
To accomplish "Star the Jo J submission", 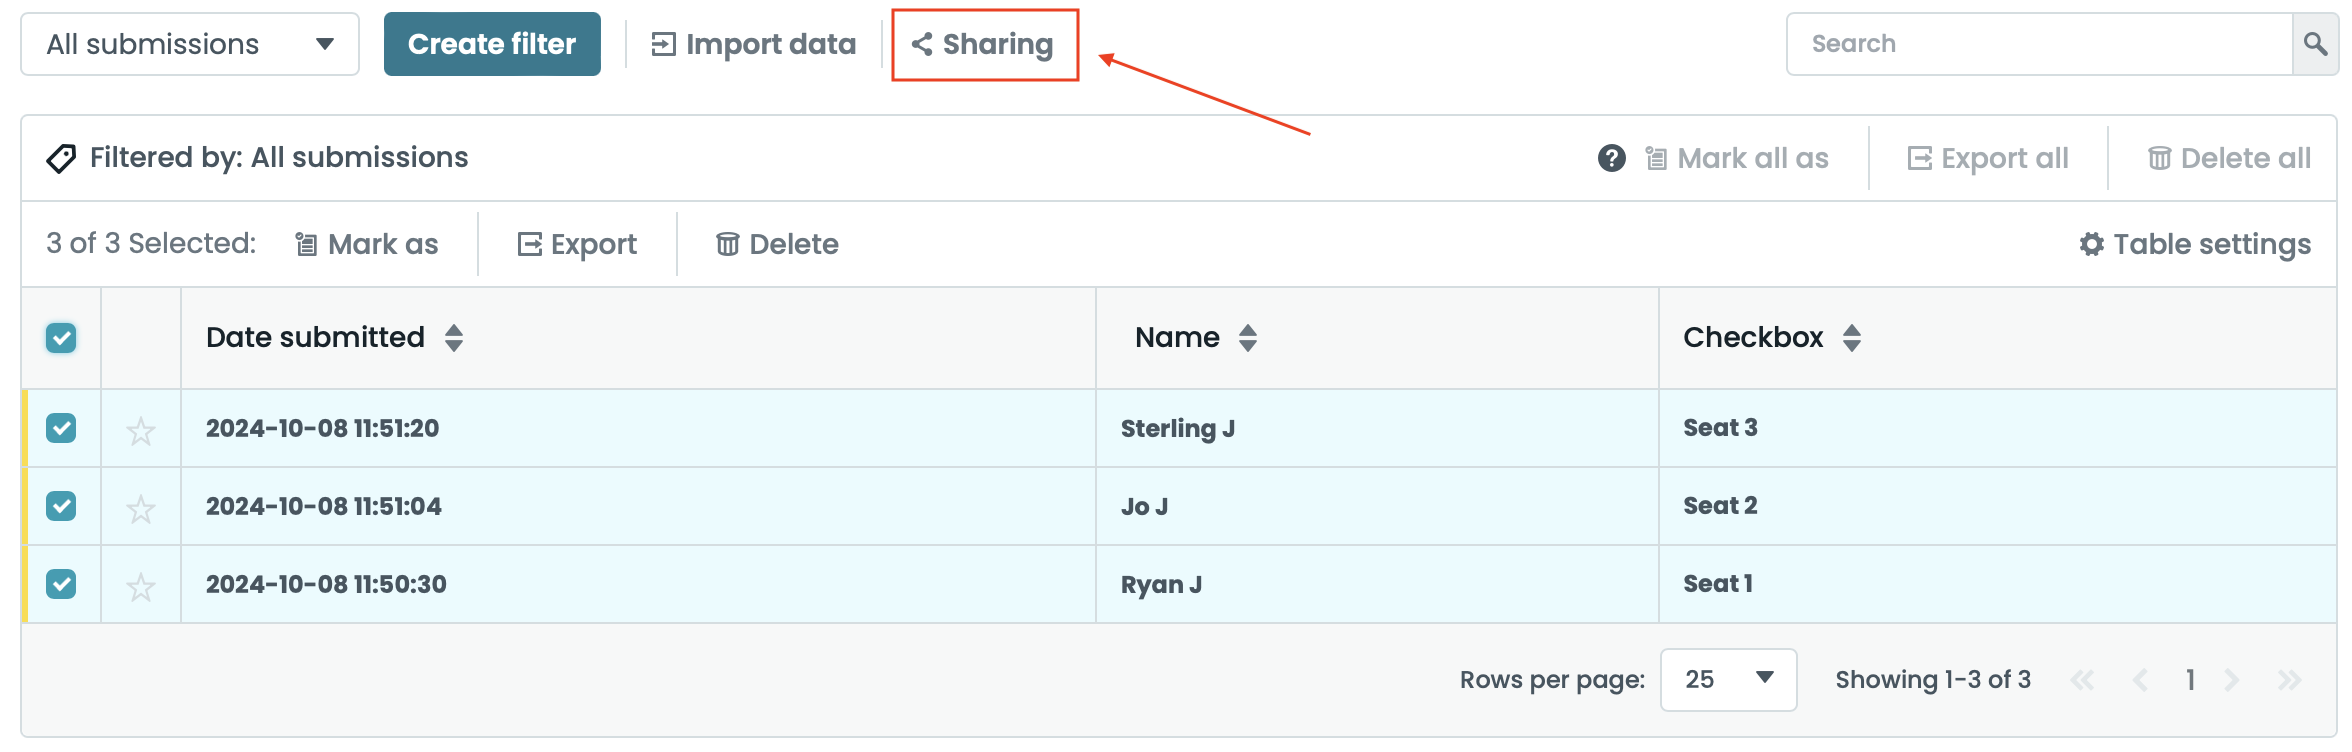I will point(141,509).
